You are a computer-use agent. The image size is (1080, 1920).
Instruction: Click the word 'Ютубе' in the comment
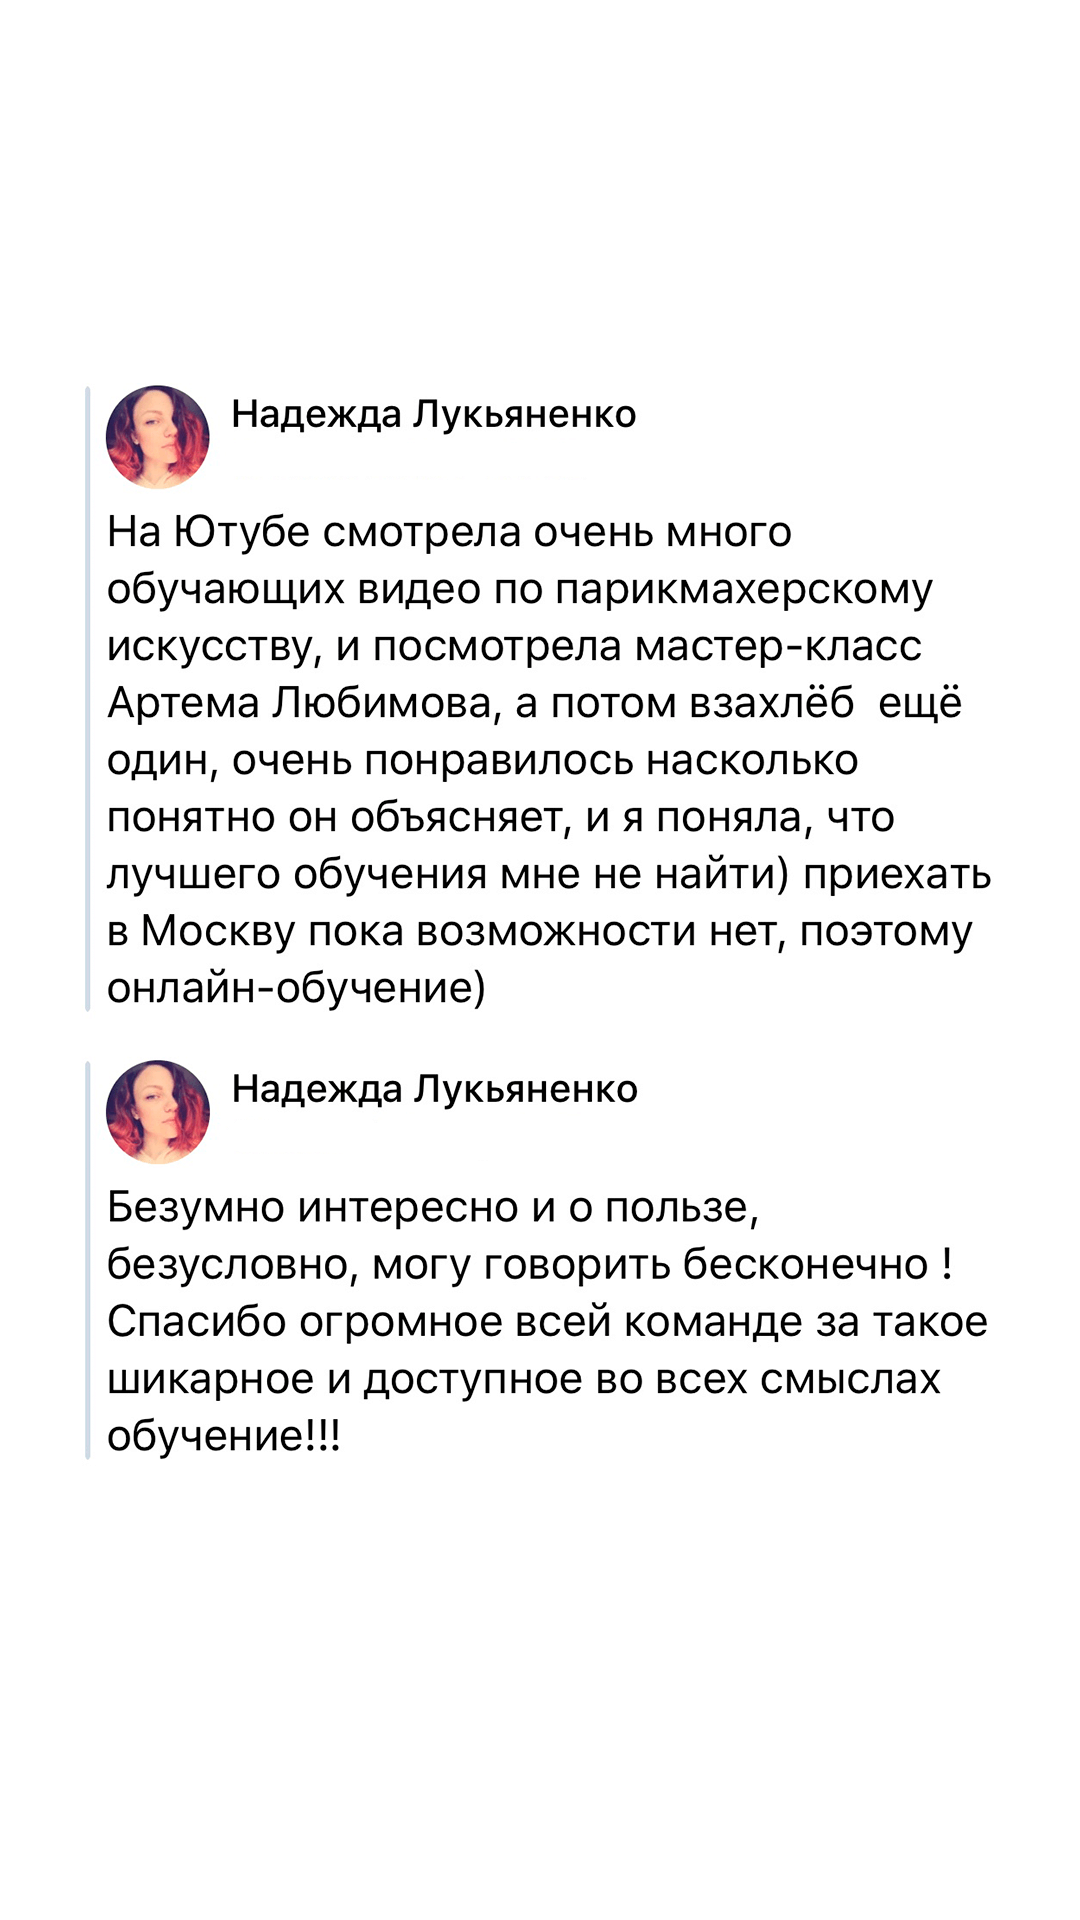(x=242, y=532)
